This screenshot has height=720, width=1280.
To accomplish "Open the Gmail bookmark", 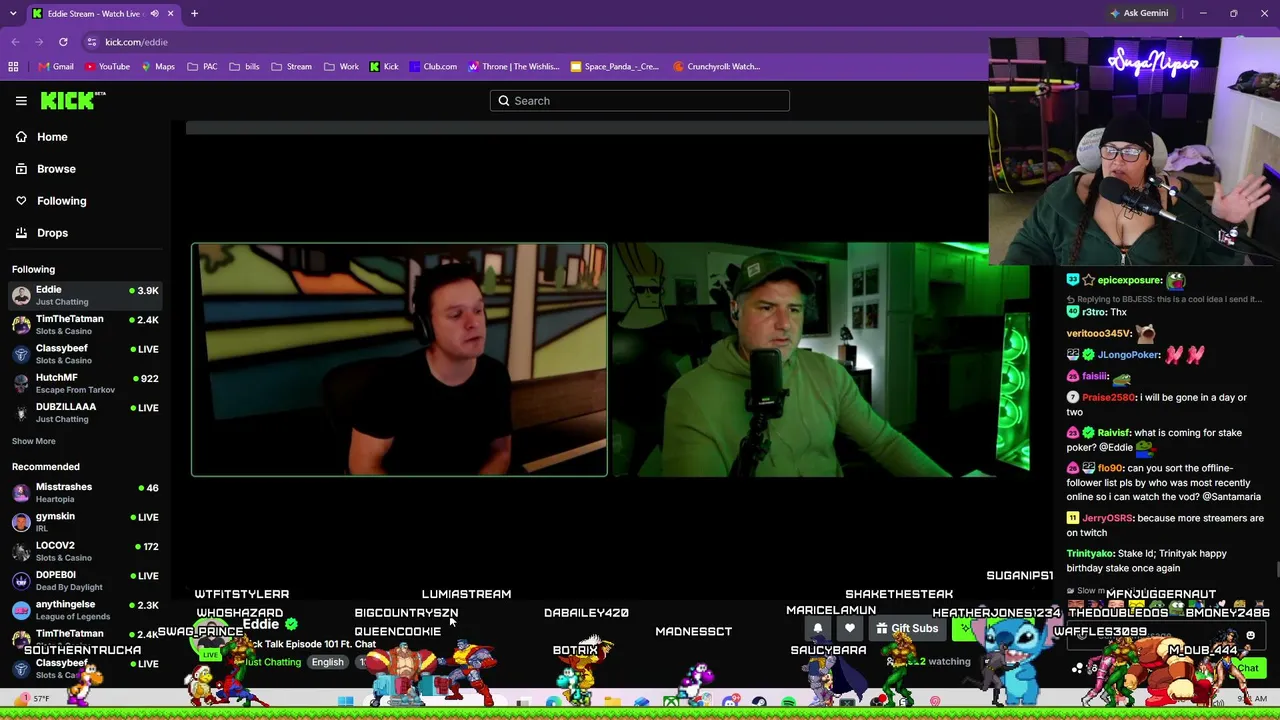I will 56,67.
